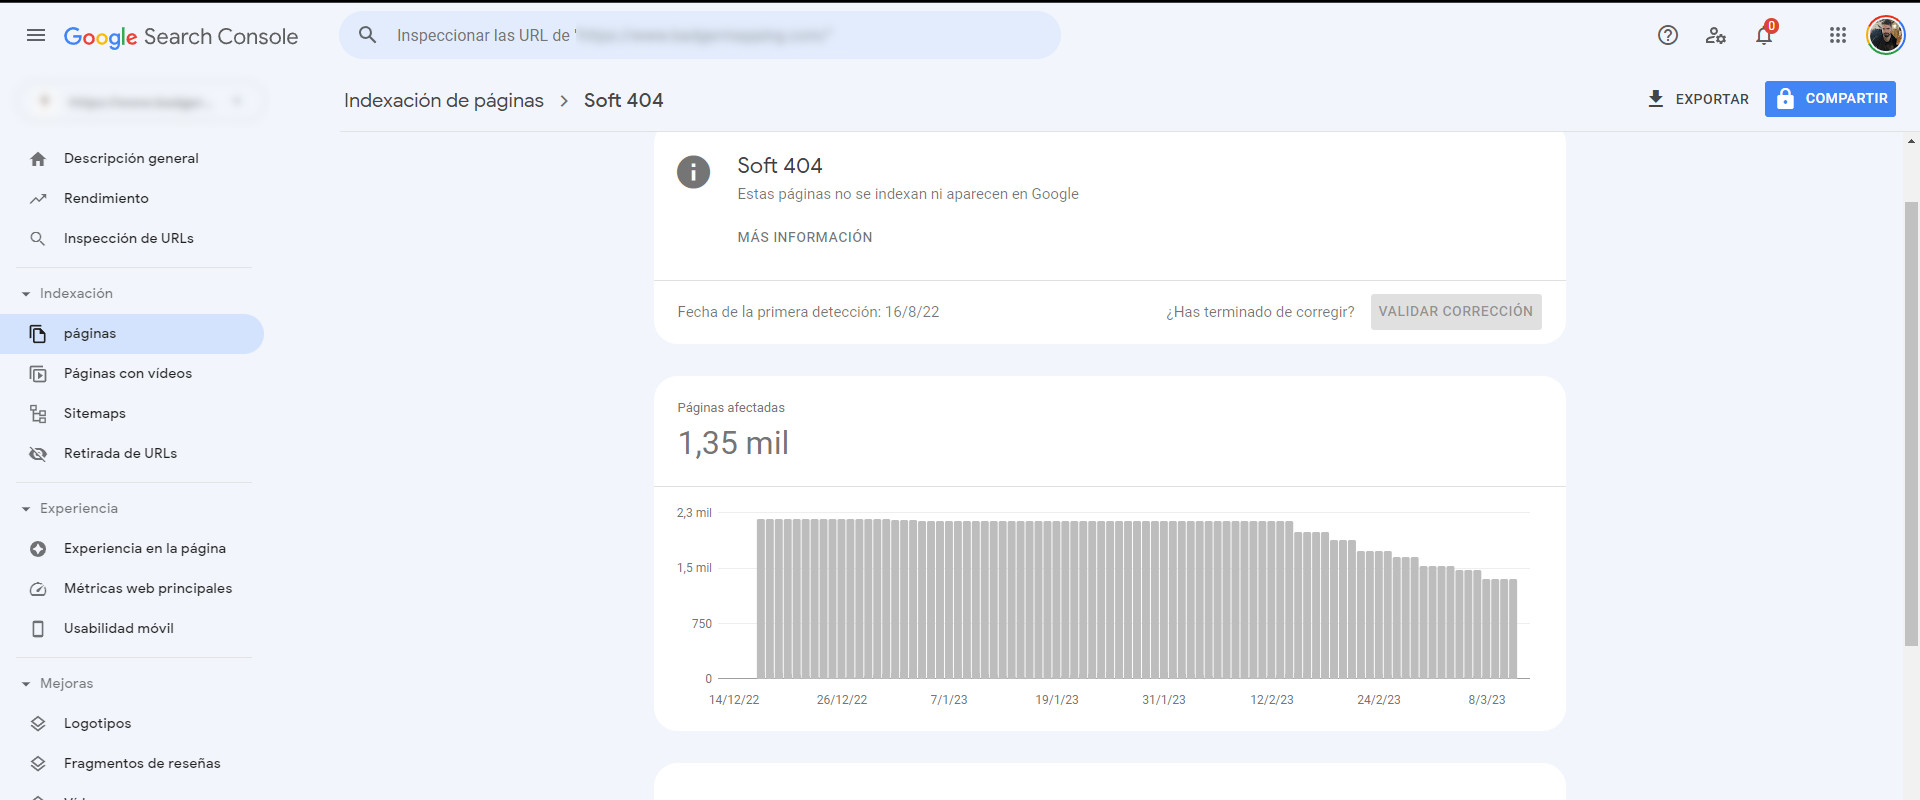The height and width of the screenshot is (800, 1920).
Task: Click the Inspección de URLs magnifier icon
Action: point(38,239)
